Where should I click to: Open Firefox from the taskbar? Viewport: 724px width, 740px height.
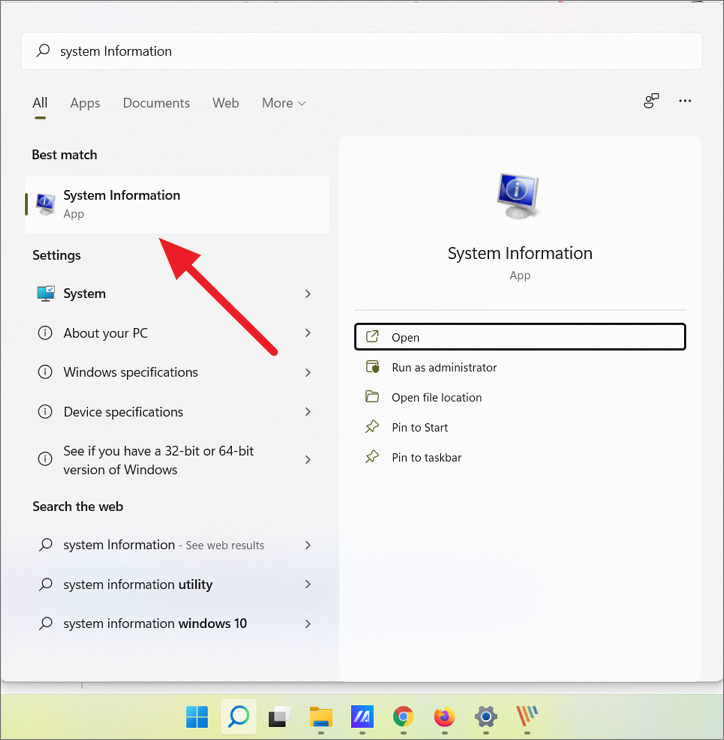point(444,717)
